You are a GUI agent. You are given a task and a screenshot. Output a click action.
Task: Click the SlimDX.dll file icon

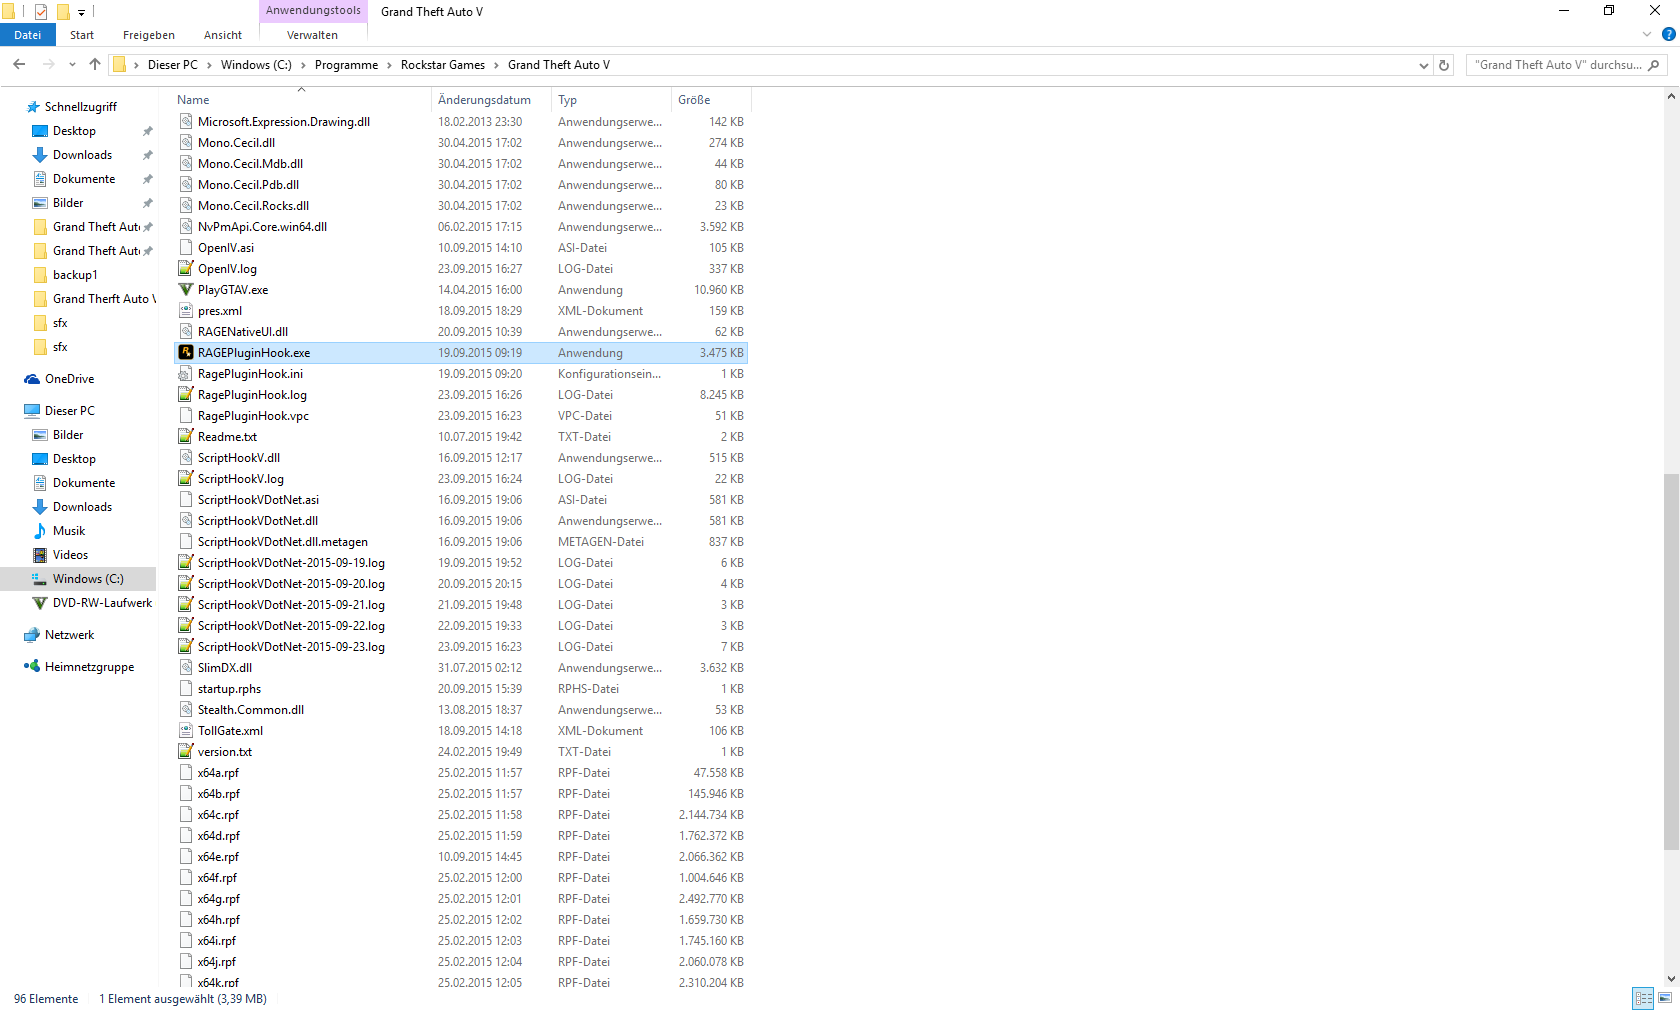(x=185, y=668)
